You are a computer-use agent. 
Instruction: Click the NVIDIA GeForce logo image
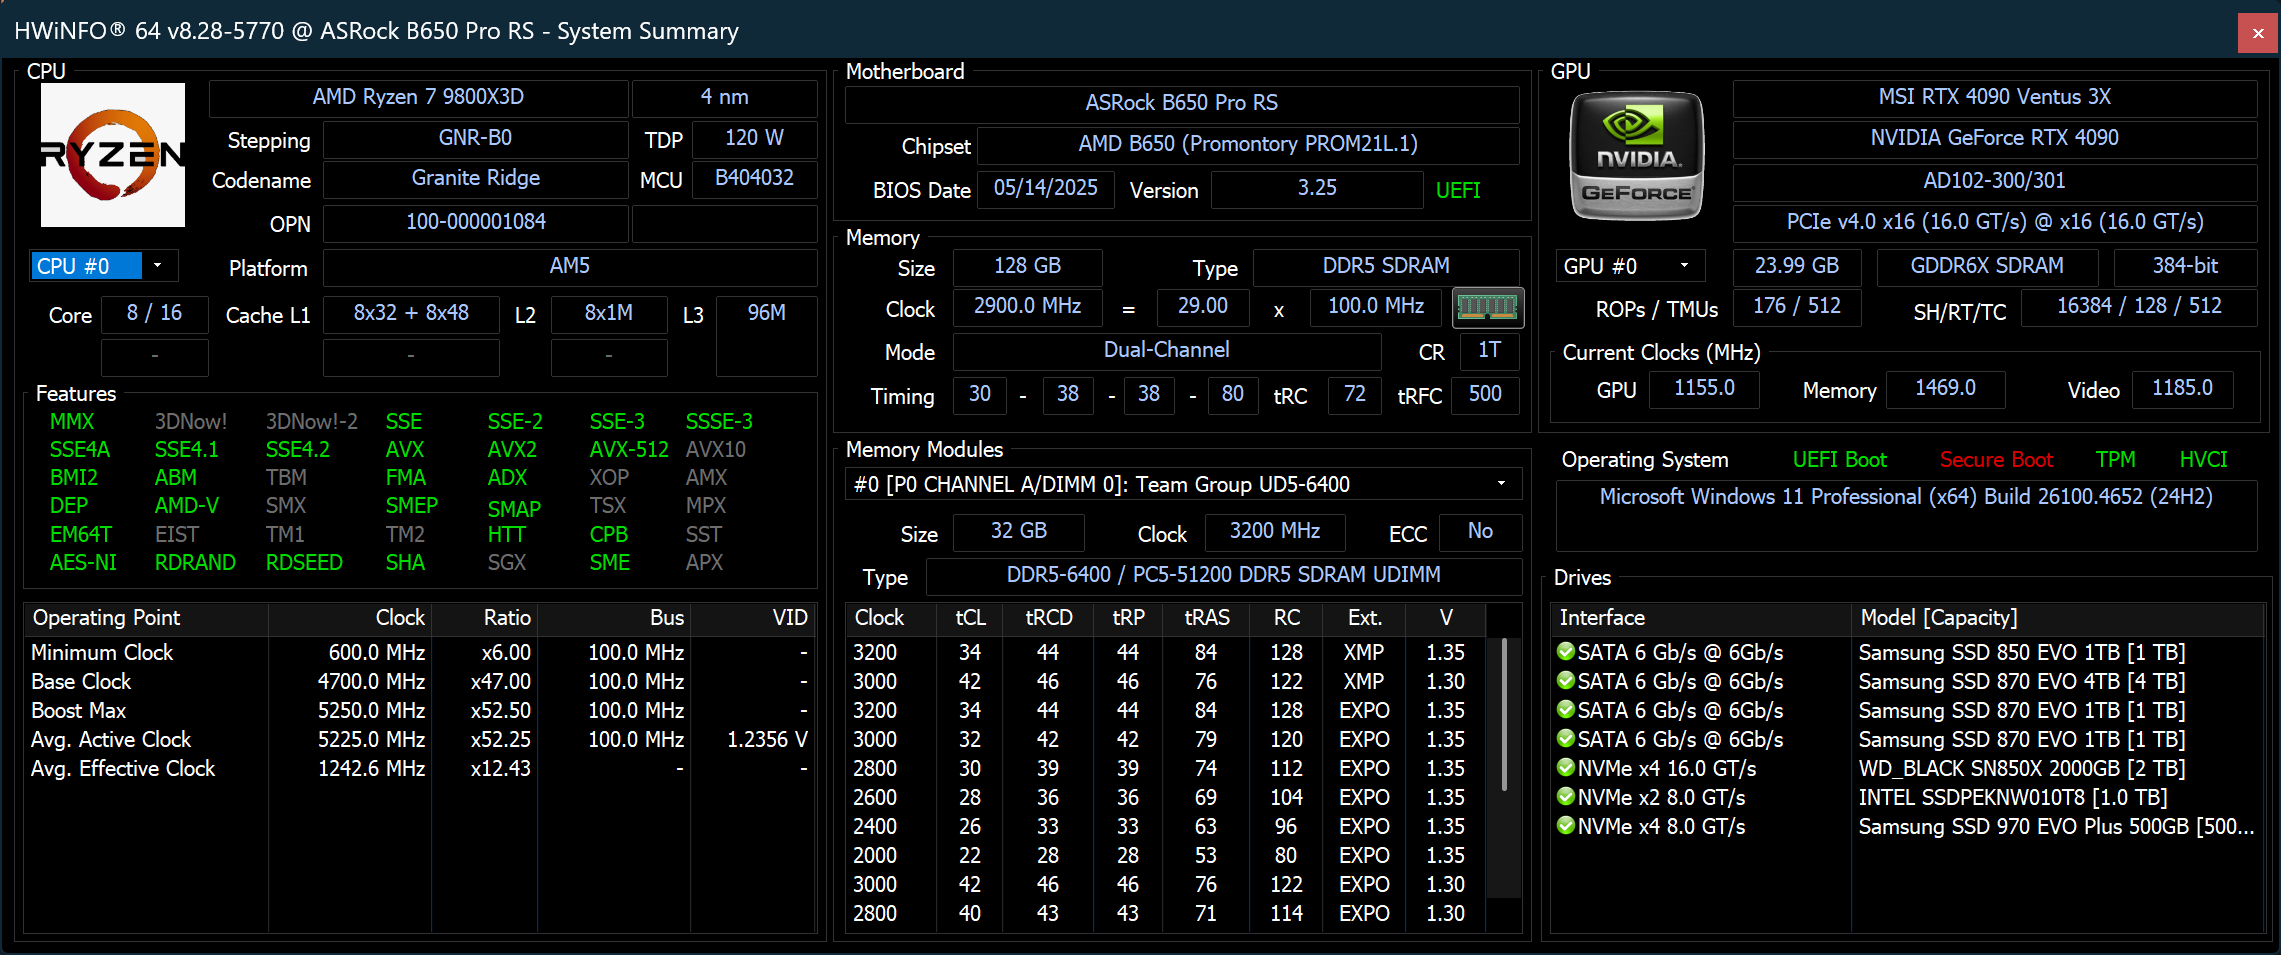[x=1636, y=155]
